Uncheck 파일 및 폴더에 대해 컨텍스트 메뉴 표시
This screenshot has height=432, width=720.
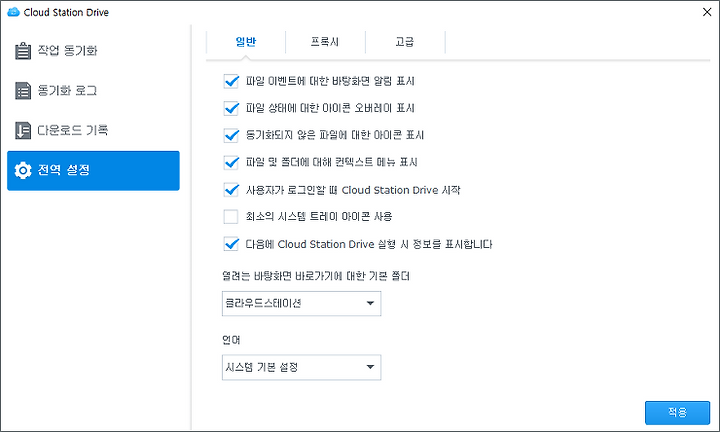click(x=231, y=163)
